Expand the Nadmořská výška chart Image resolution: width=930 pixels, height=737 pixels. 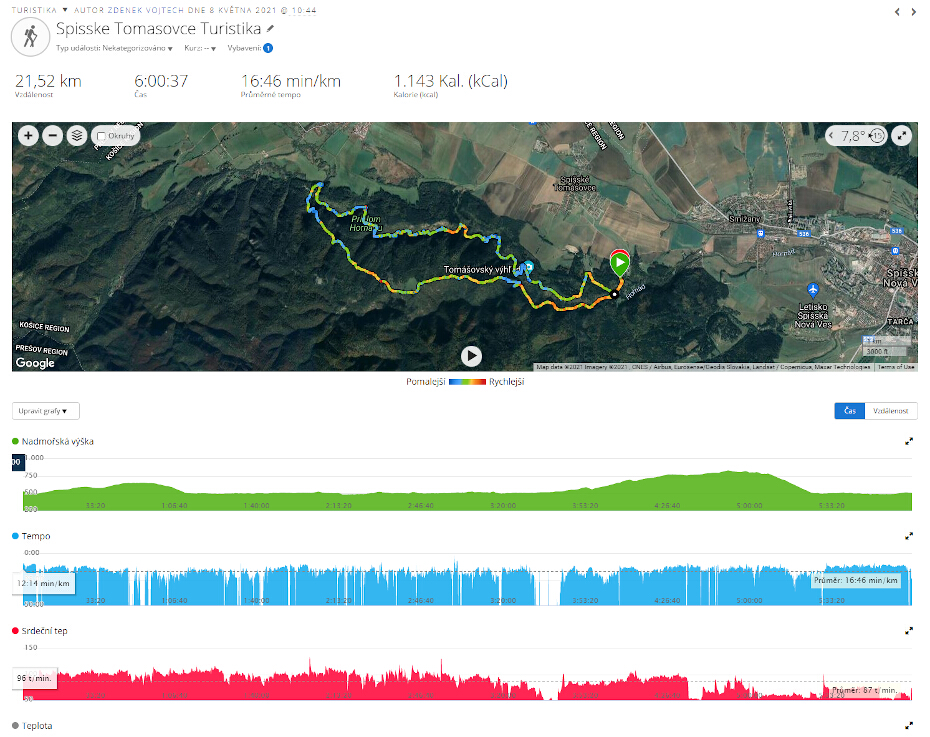tap(909, 441)
